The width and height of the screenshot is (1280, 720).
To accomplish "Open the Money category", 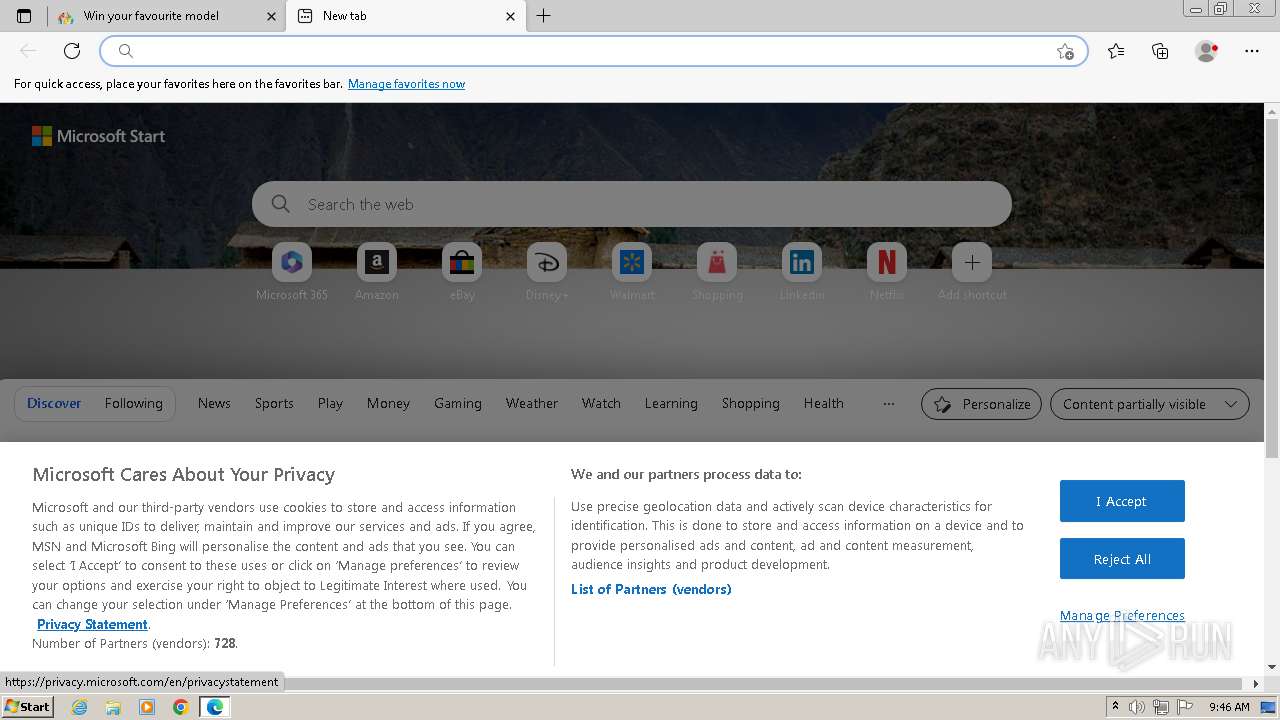I will (x=388, y=403).
